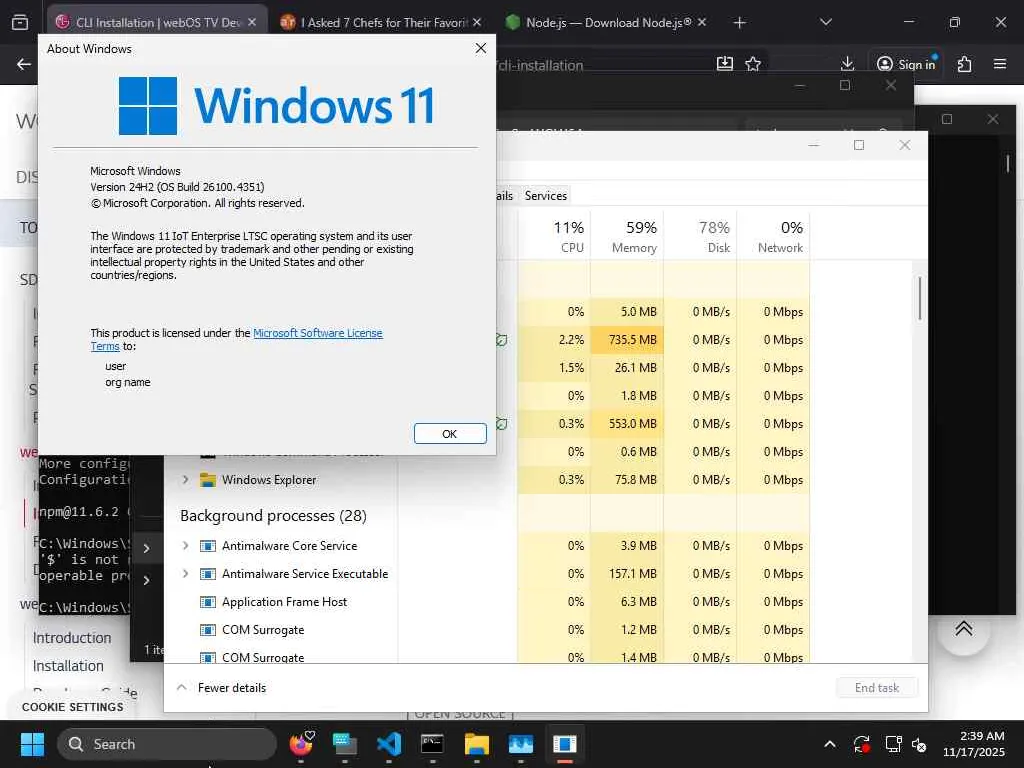Collapse Task Manager with Fewer details
The height and width of the screenshot is (768, 1024).
tap(221, 688)
